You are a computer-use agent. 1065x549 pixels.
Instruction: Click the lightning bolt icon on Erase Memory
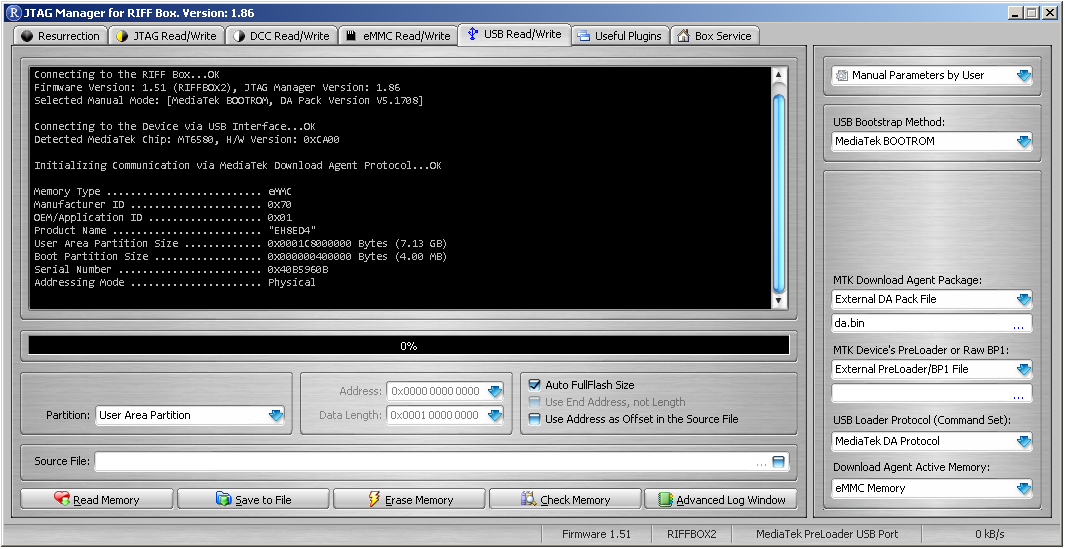coord(374,499)
